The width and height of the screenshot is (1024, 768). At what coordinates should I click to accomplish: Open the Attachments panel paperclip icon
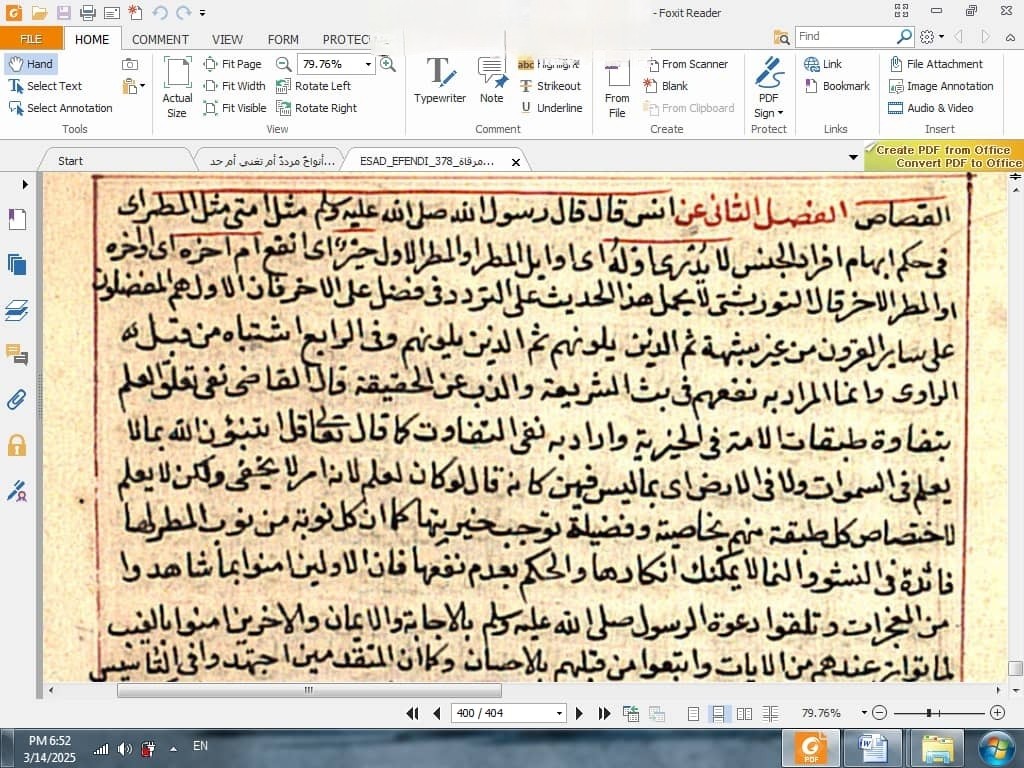(x=16, y=400)
